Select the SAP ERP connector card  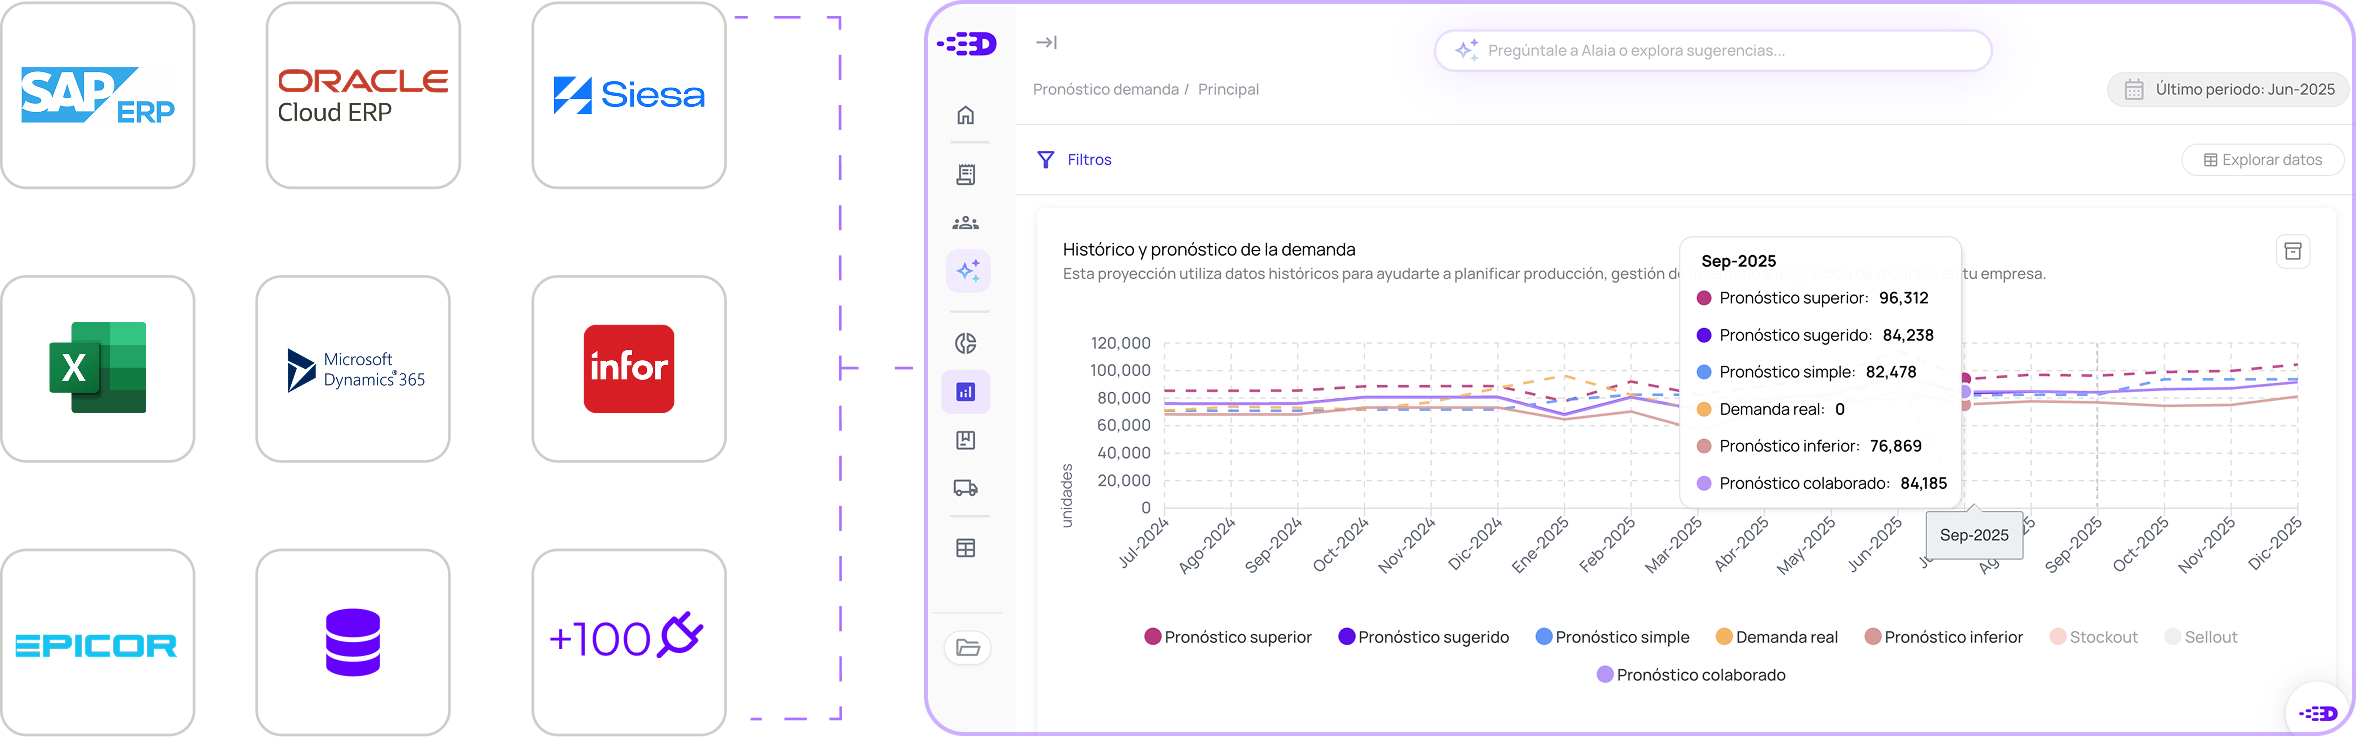(x=98, y=95)
